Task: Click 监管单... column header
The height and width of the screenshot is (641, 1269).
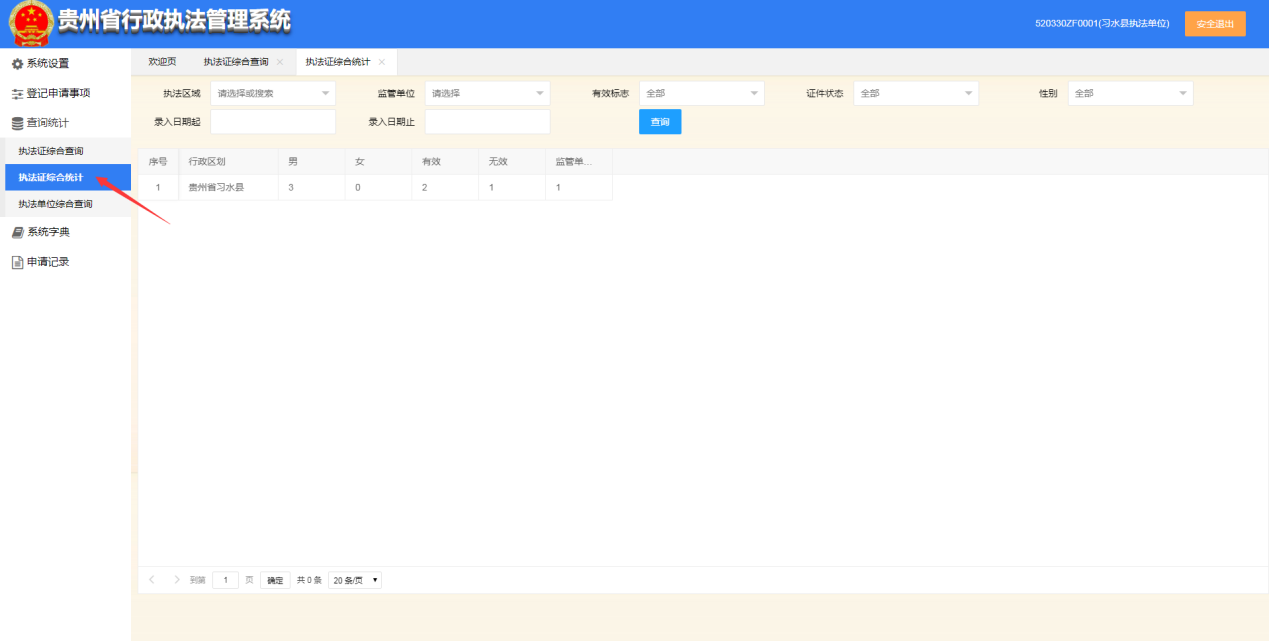Action: click(578, 162)
